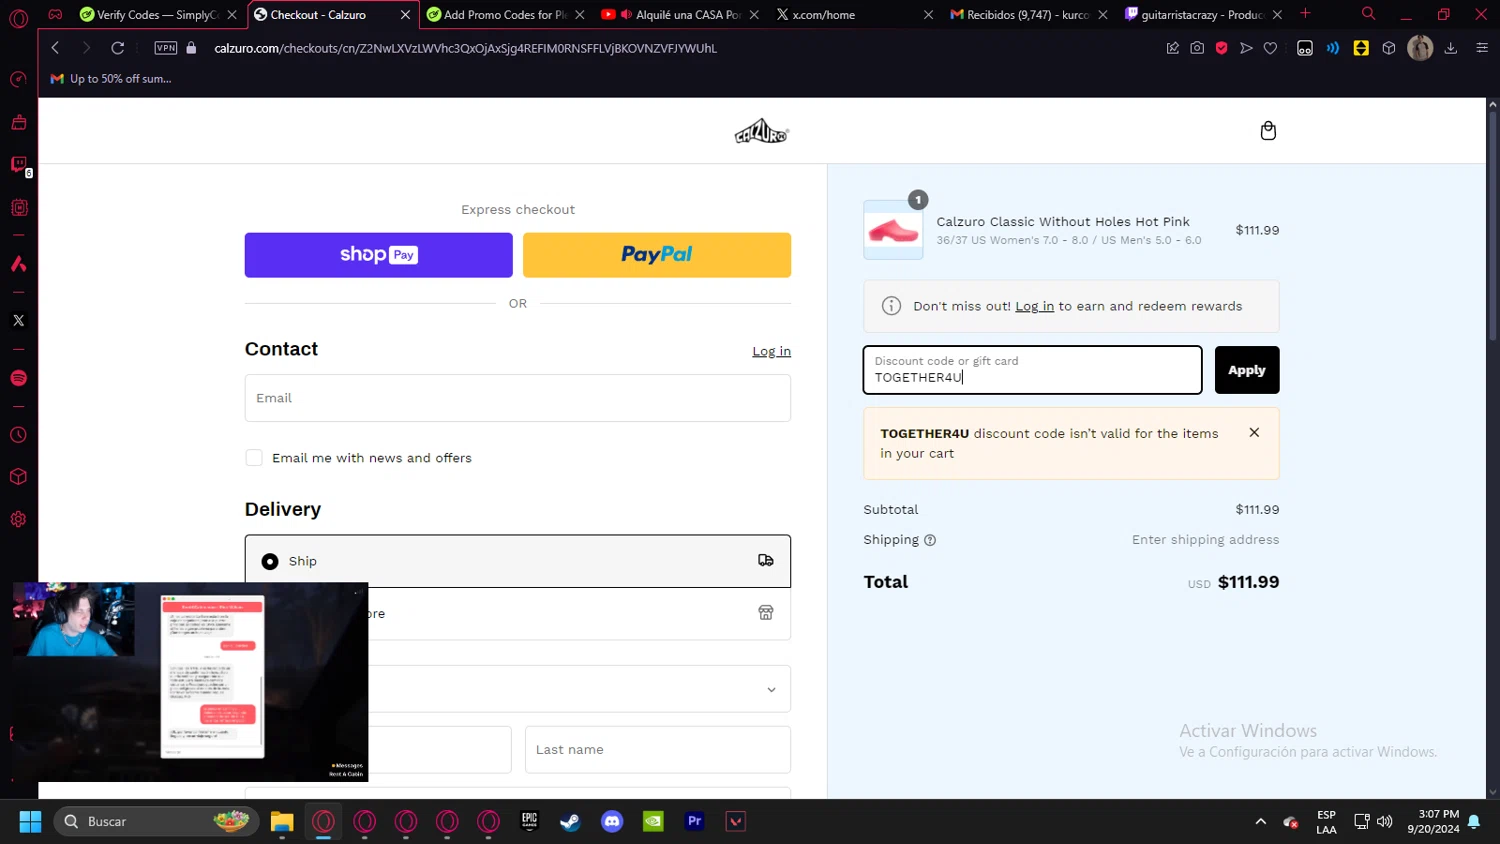Toggle the VPN badge in the address bar

point(166,48)
